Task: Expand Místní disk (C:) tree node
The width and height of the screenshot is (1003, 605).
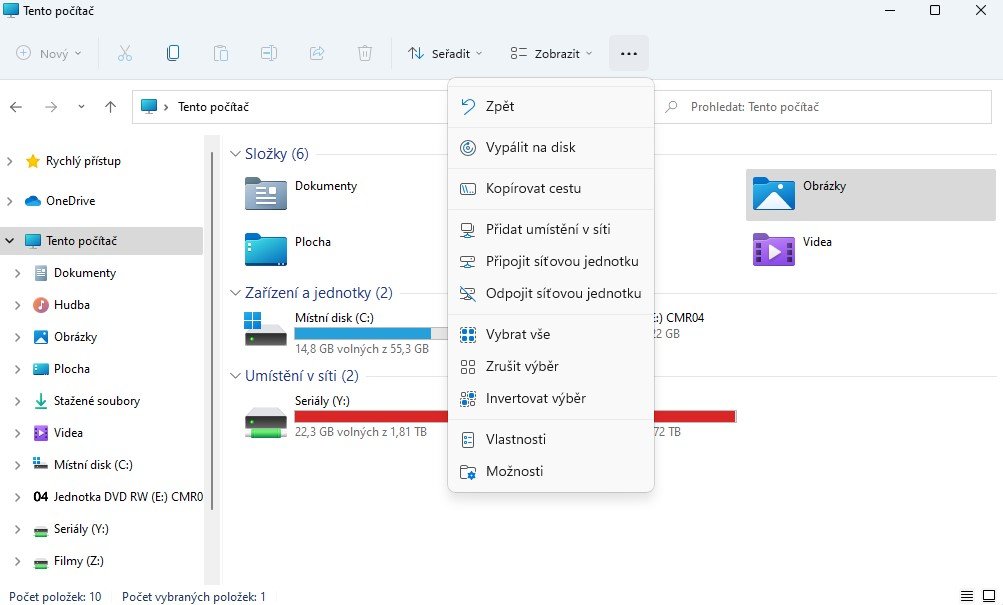Action: point(18,465)
